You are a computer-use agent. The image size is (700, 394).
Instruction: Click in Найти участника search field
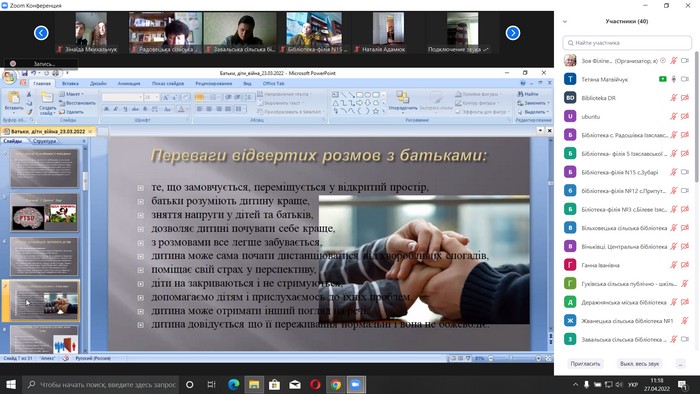click(627, 43)
